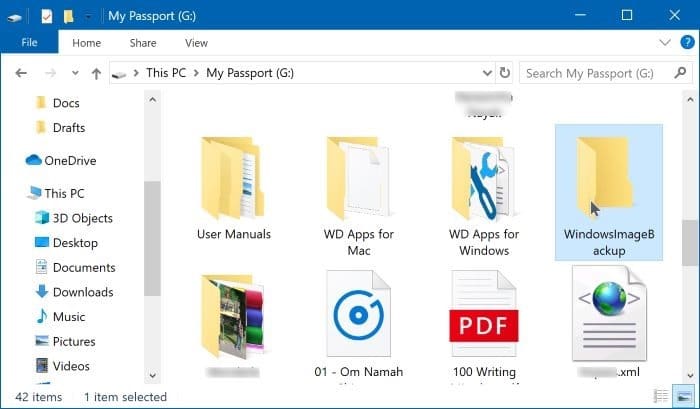Open the Customize Quick Access Toolbar dropdown
The height and width of the screenshot is (409, 700).
[88, 17]
